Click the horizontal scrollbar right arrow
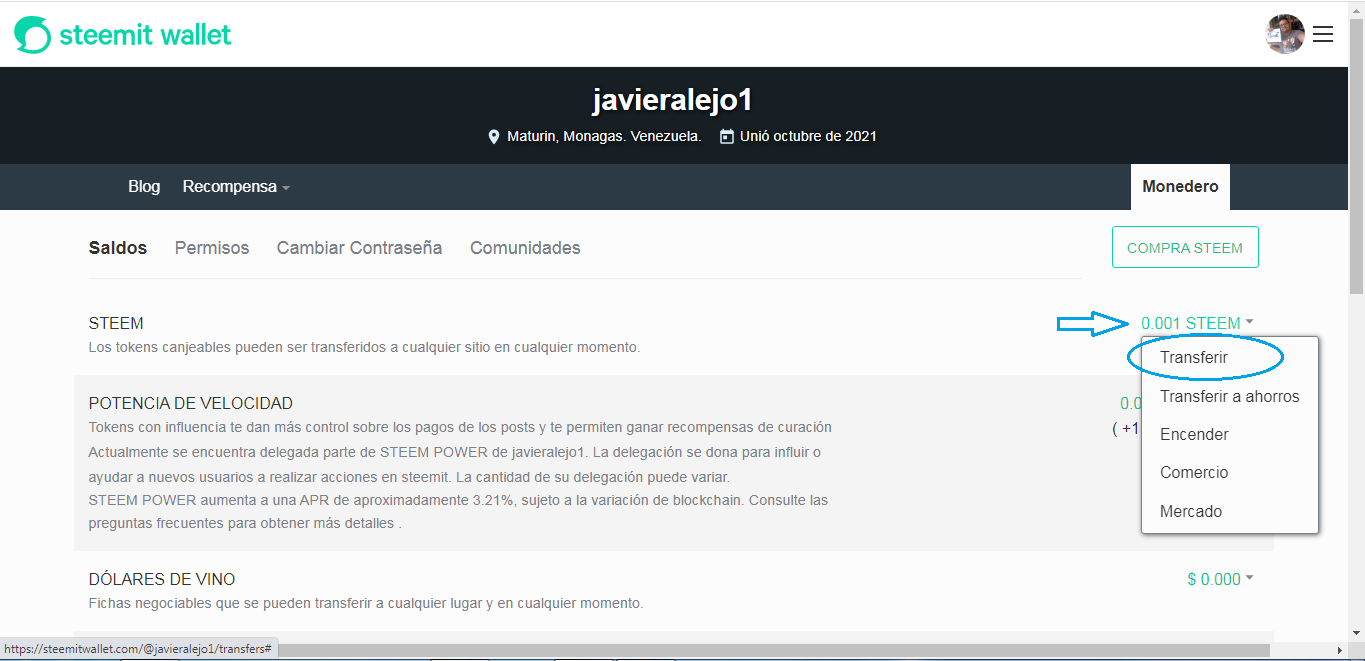 [x=1339, y=650]
